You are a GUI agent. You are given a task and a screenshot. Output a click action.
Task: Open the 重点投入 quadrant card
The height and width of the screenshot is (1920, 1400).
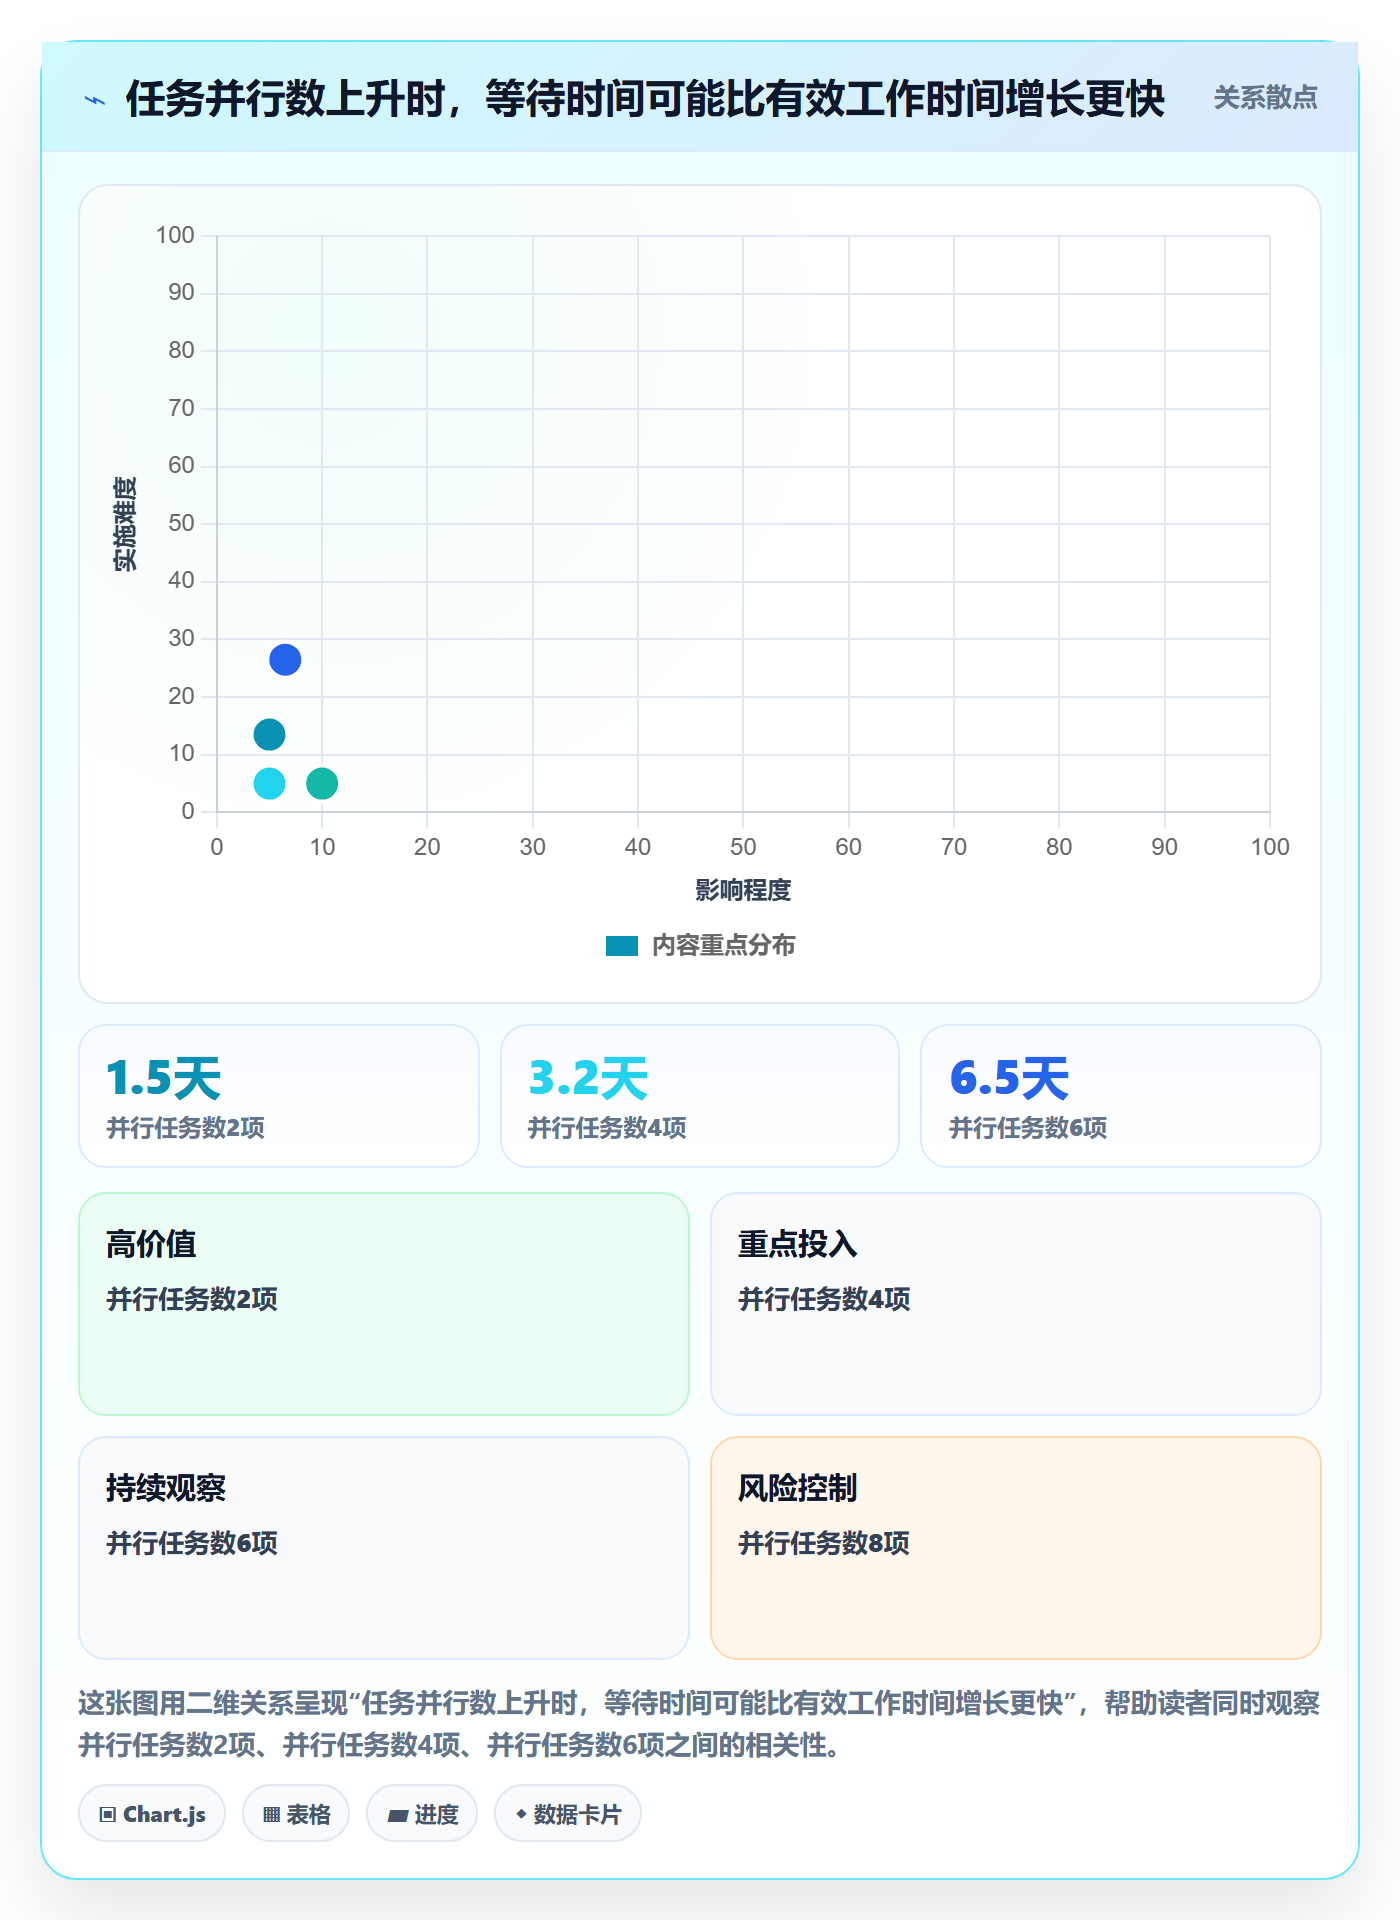point(1016,1304)
